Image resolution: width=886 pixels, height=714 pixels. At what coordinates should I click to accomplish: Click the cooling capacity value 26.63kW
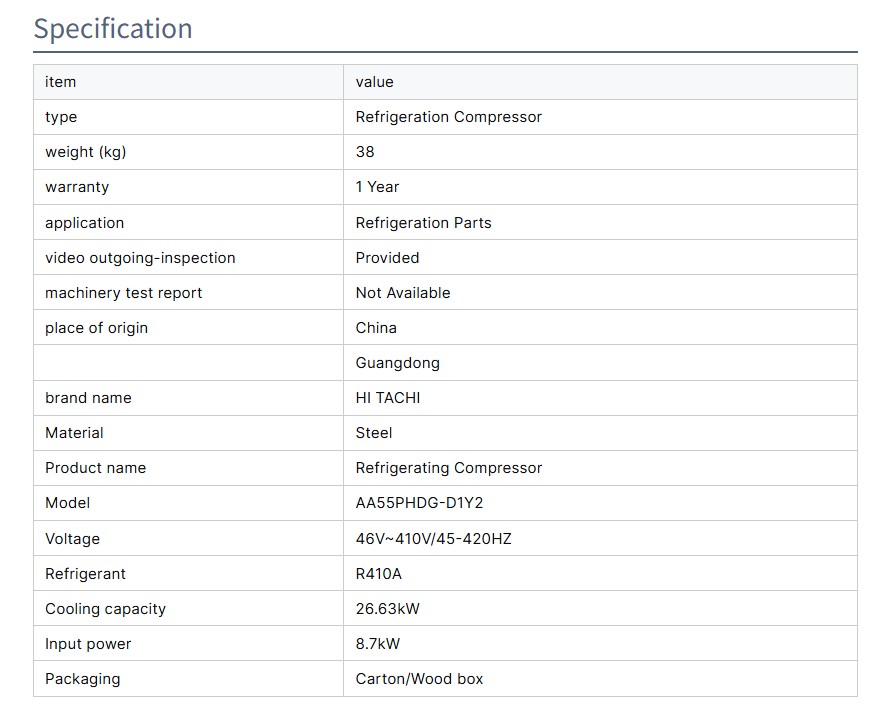[x=388, y=609]
